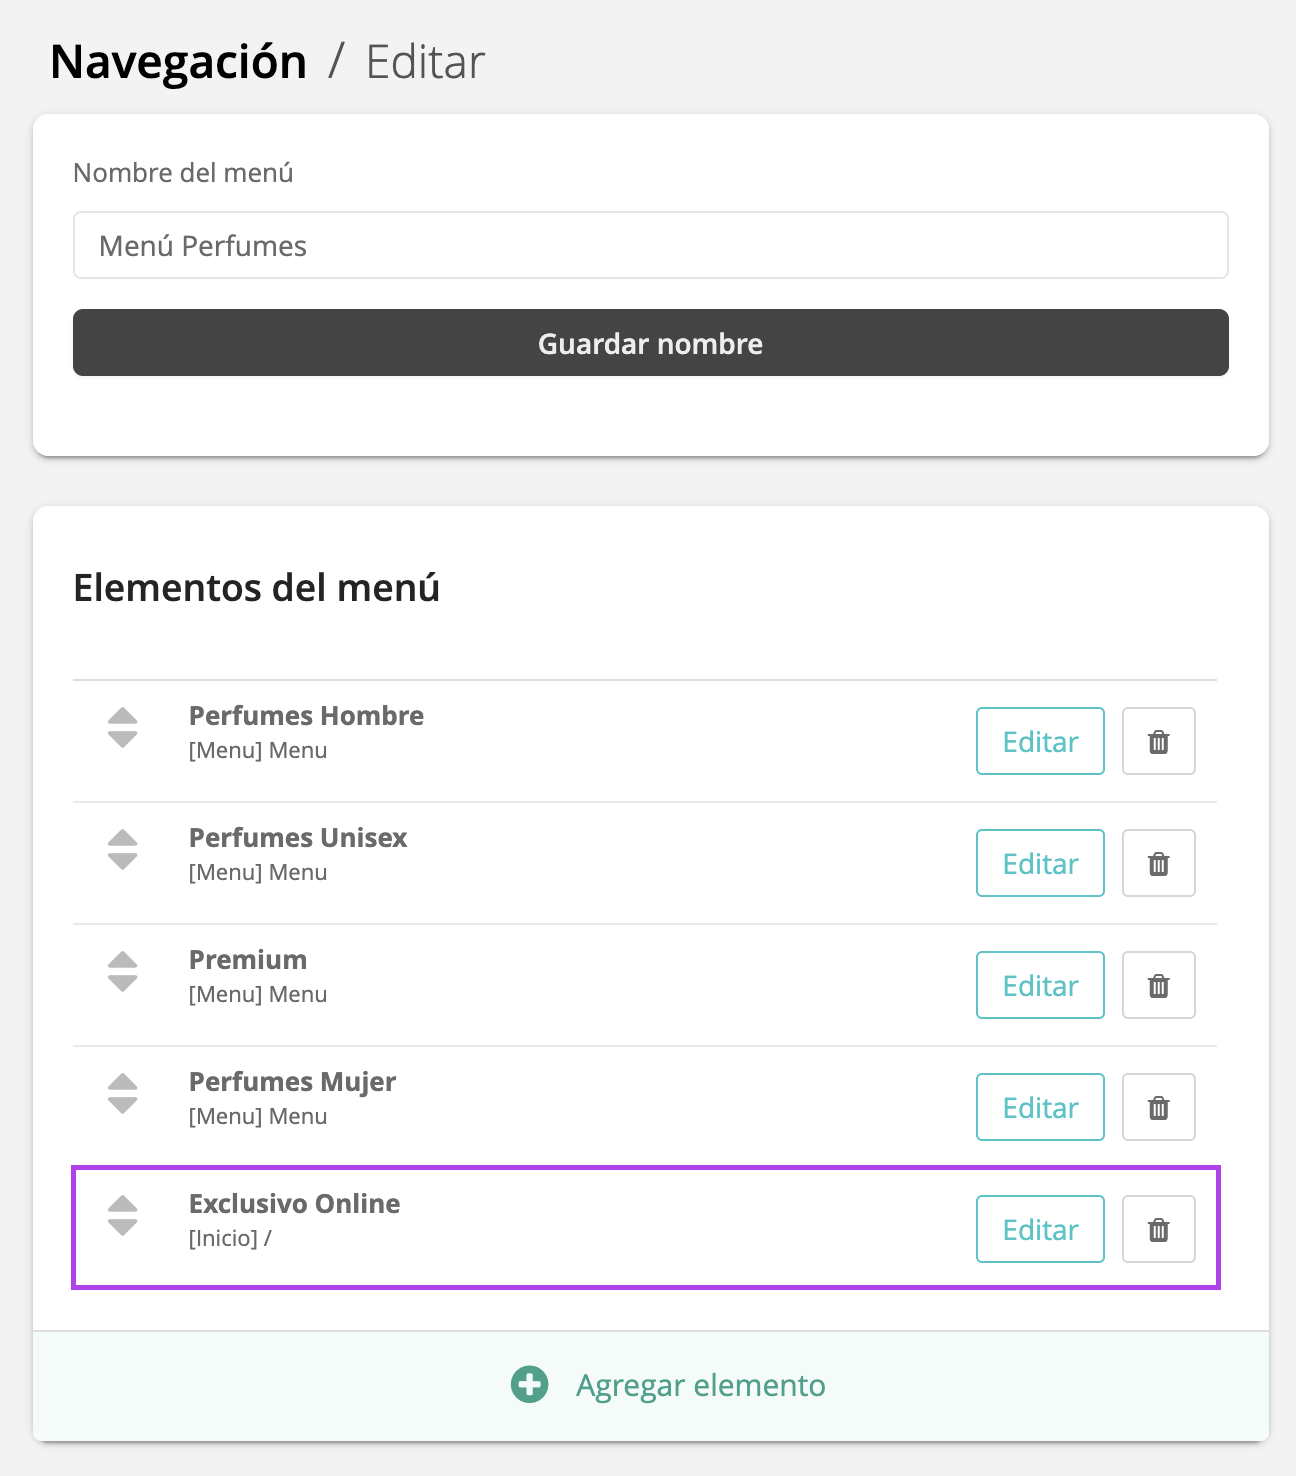Go back to Navegación breadcrumb
Viewport: 1296px width, 1476px height.
(x=179, y=62)
